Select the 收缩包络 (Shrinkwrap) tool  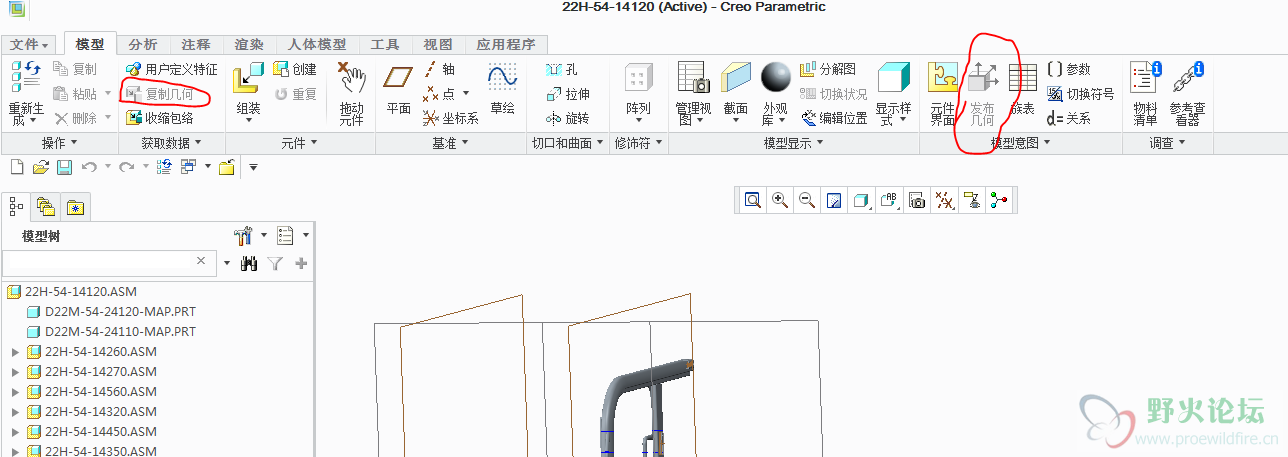click(x=160, y=118)
